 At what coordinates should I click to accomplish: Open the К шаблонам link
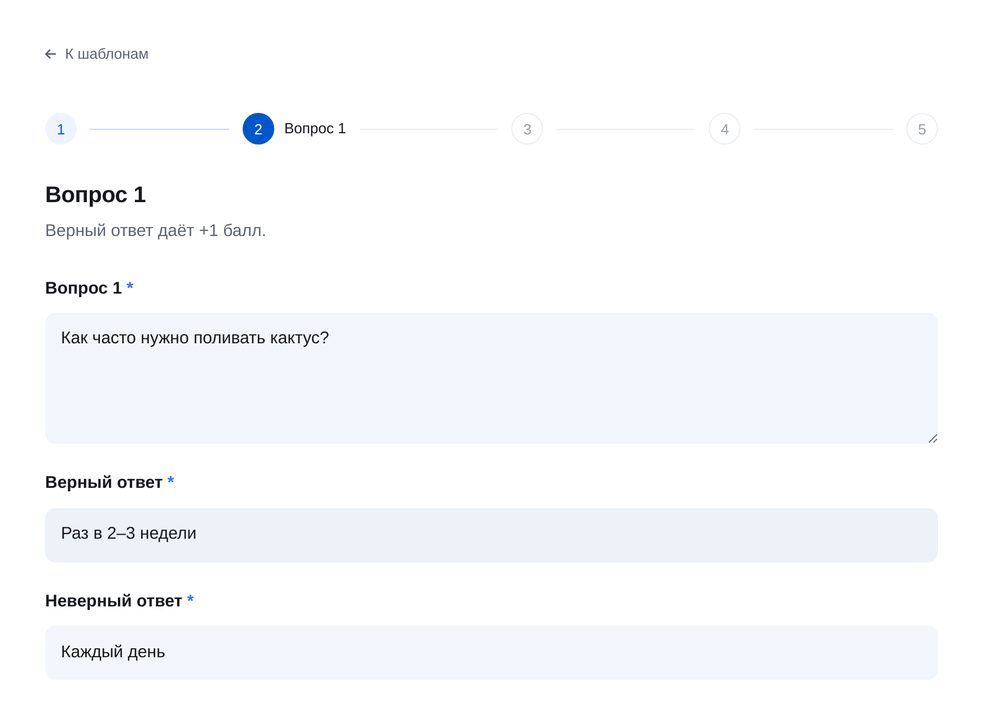click(97, 54)
